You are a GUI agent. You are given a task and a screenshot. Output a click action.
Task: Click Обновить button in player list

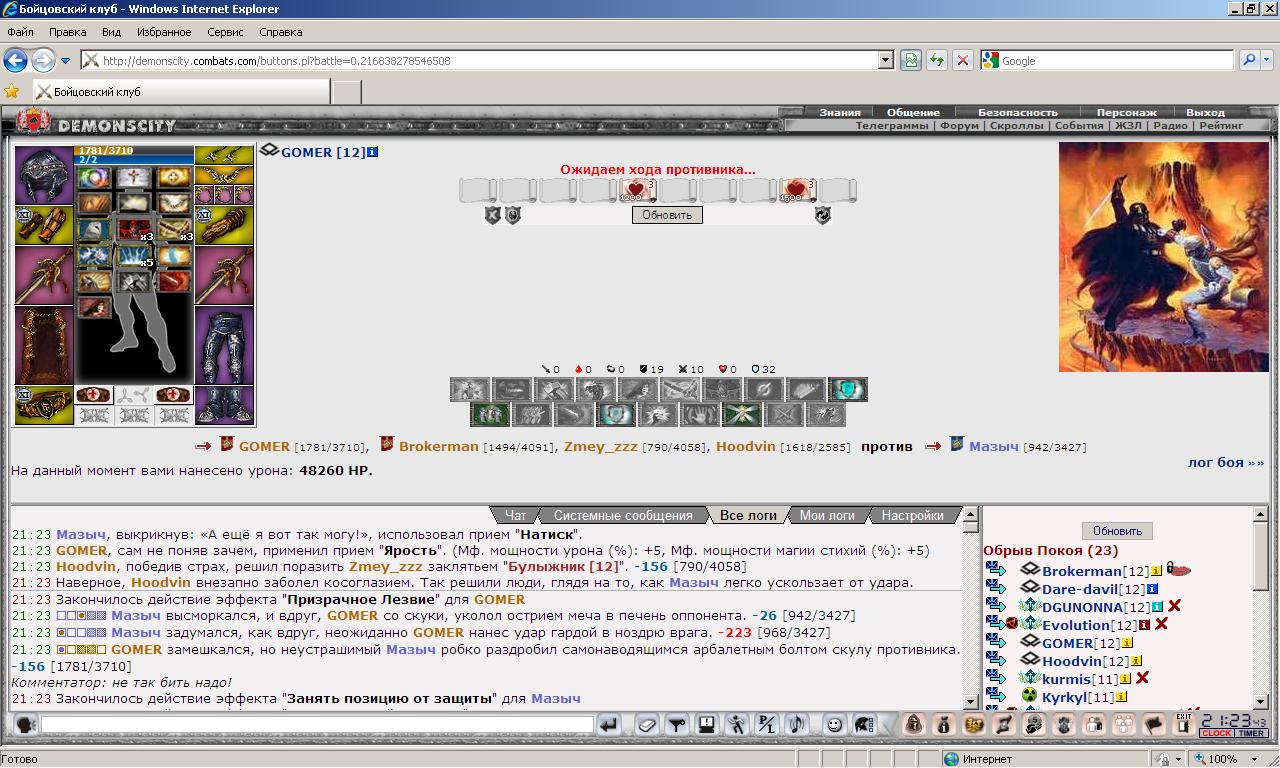(x=1117, y=531)
